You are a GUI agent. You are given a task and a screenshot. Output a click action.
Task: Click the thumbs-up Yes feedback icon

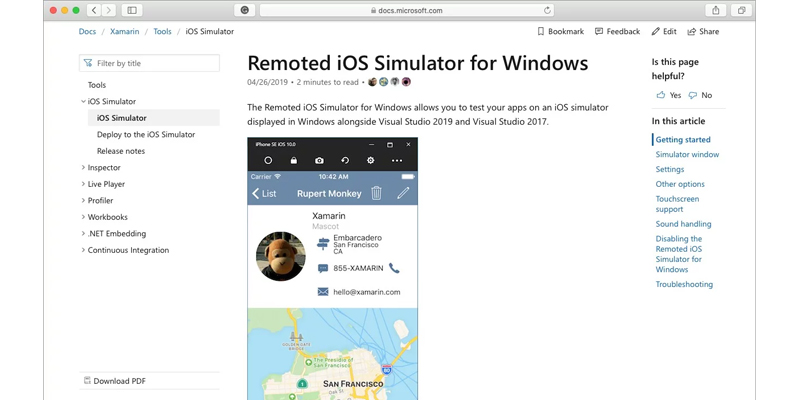click(x=661, y=96)
